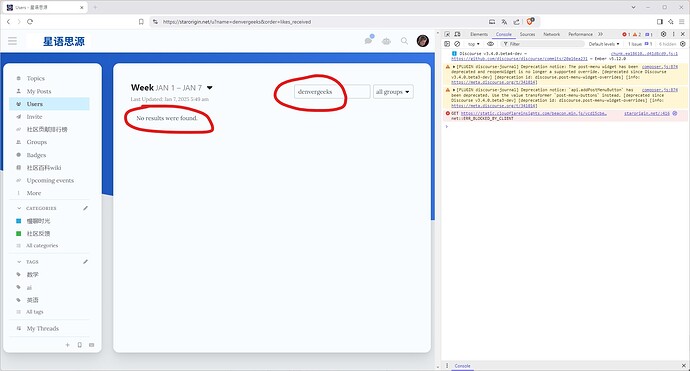Open Default levels dropdown
This screenshot has width=690, height=371.
pyautogui.click(x=604, y=44)
